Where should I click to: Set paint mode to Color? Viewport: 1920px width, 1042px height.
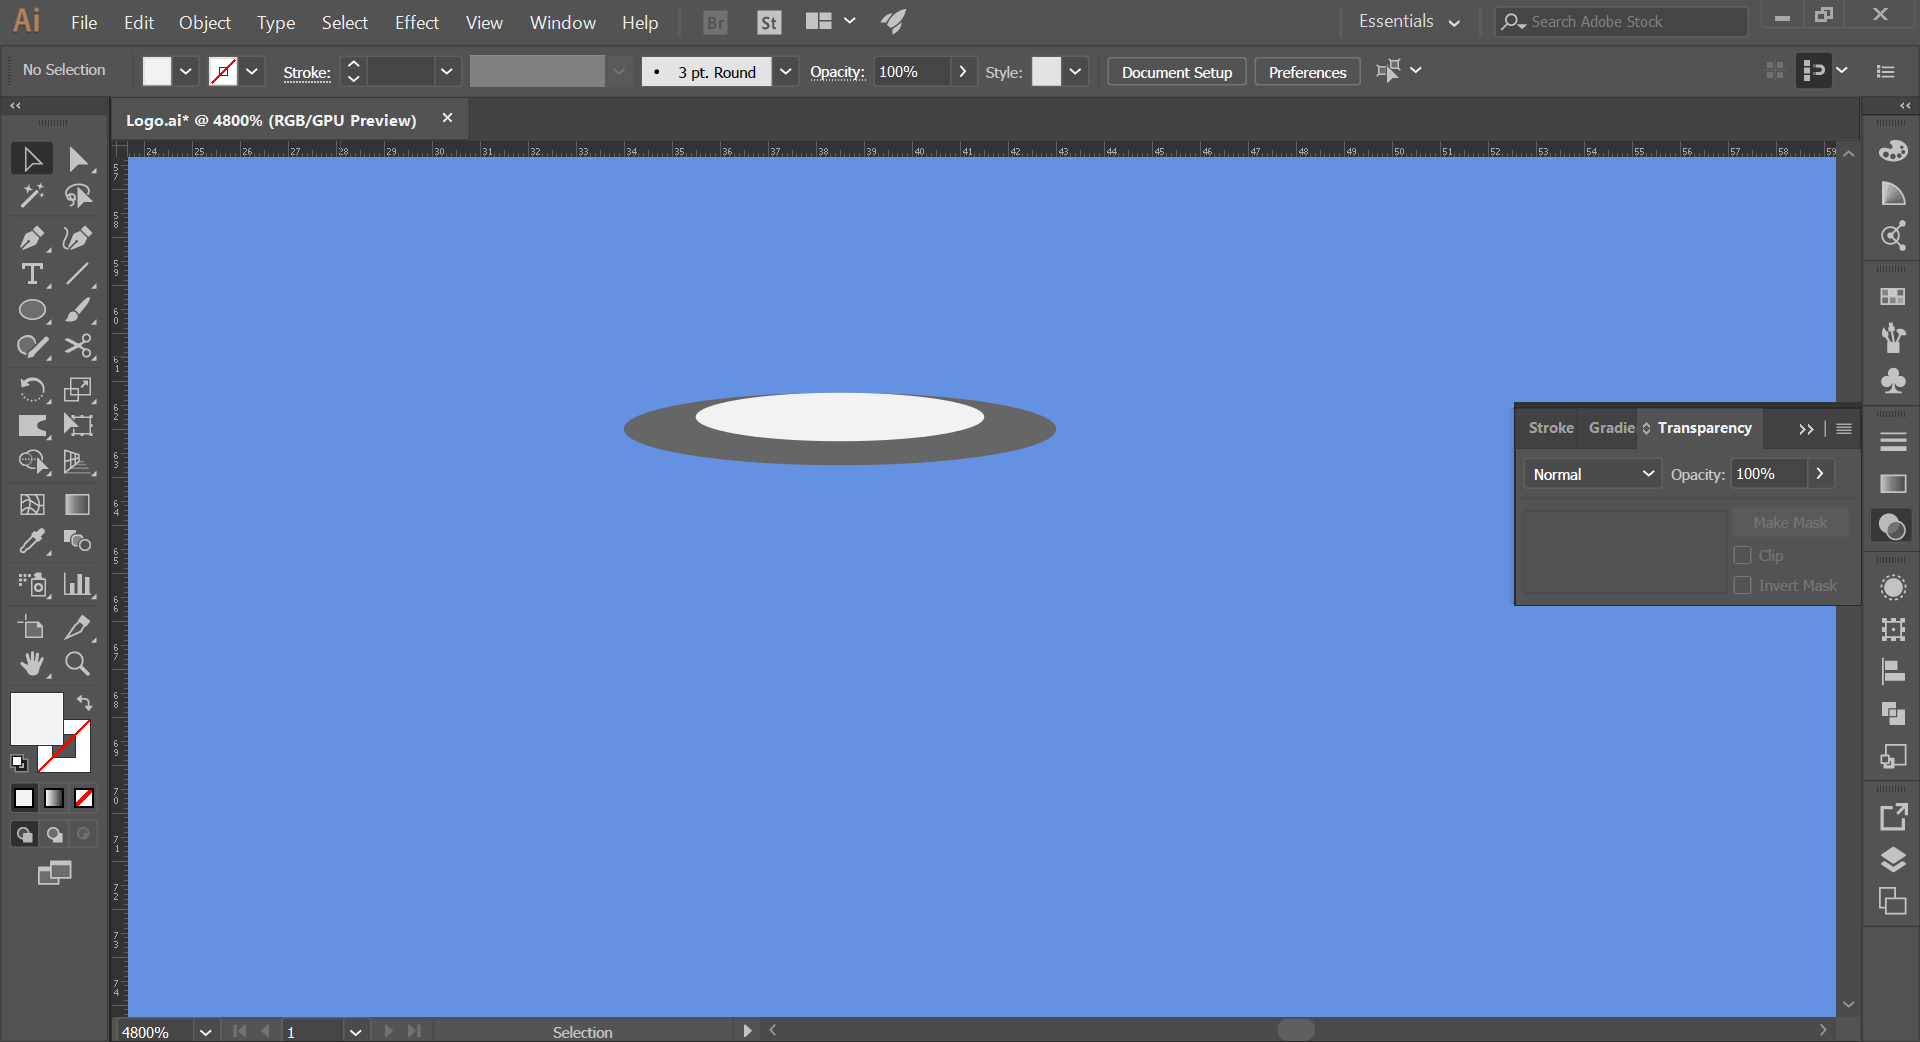coord(24,798)
